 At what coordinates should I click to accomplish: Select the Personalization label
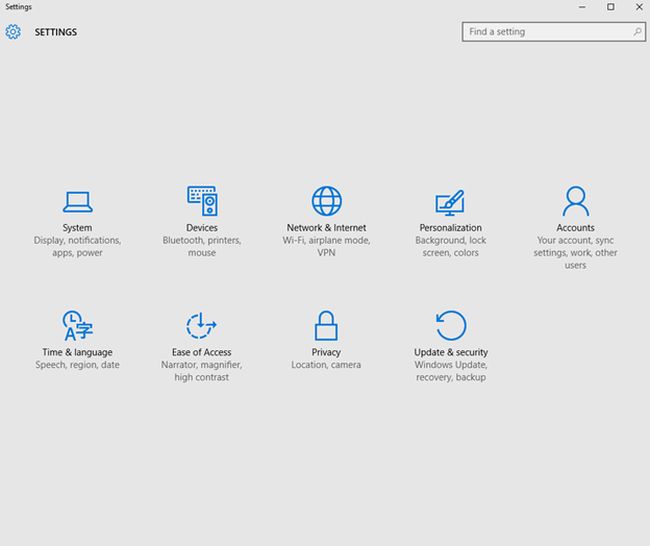pos(451,228)
